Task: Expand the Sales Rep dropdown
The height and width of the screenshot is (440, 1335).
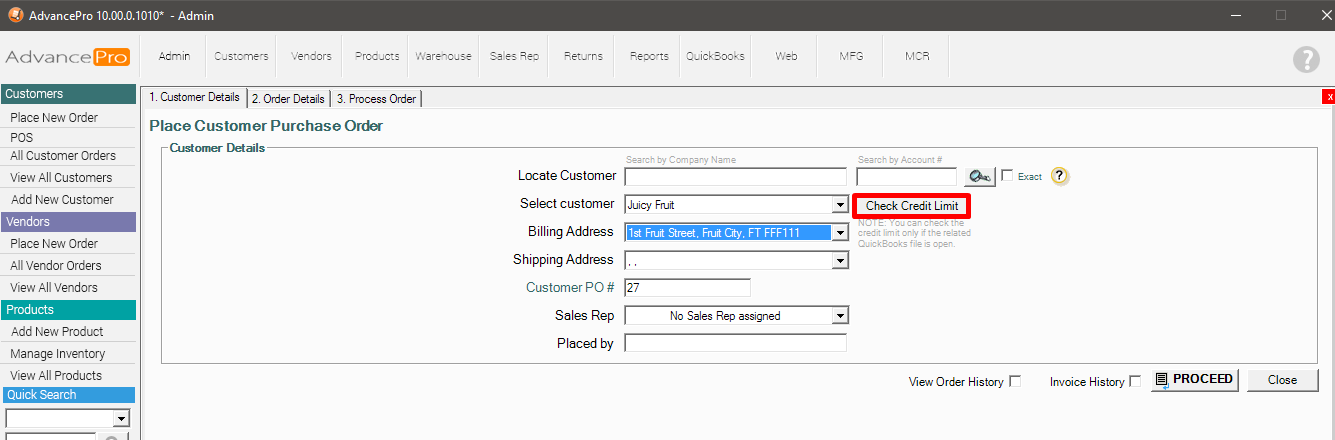Action: coord(840,316)
